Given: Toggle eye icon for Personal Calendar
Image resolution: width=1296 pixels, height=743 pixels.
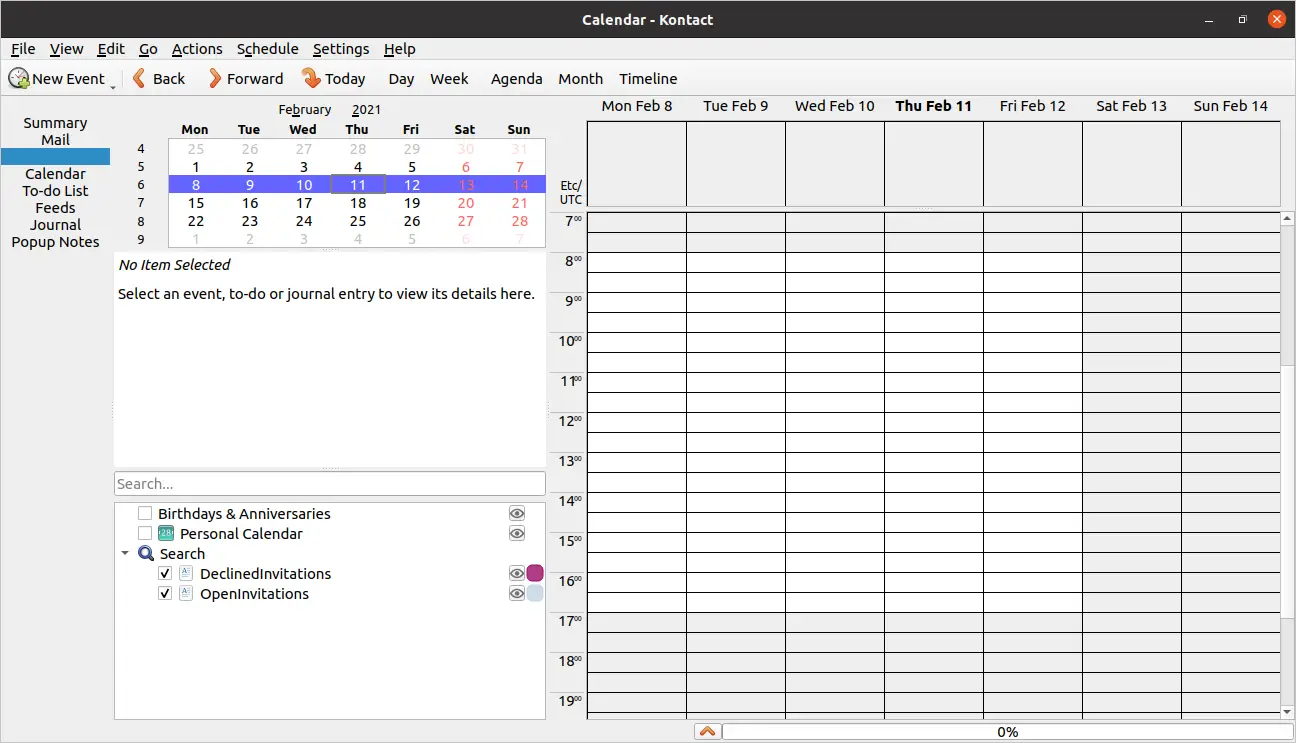Looking at the screenshot, I should point(517,533).
